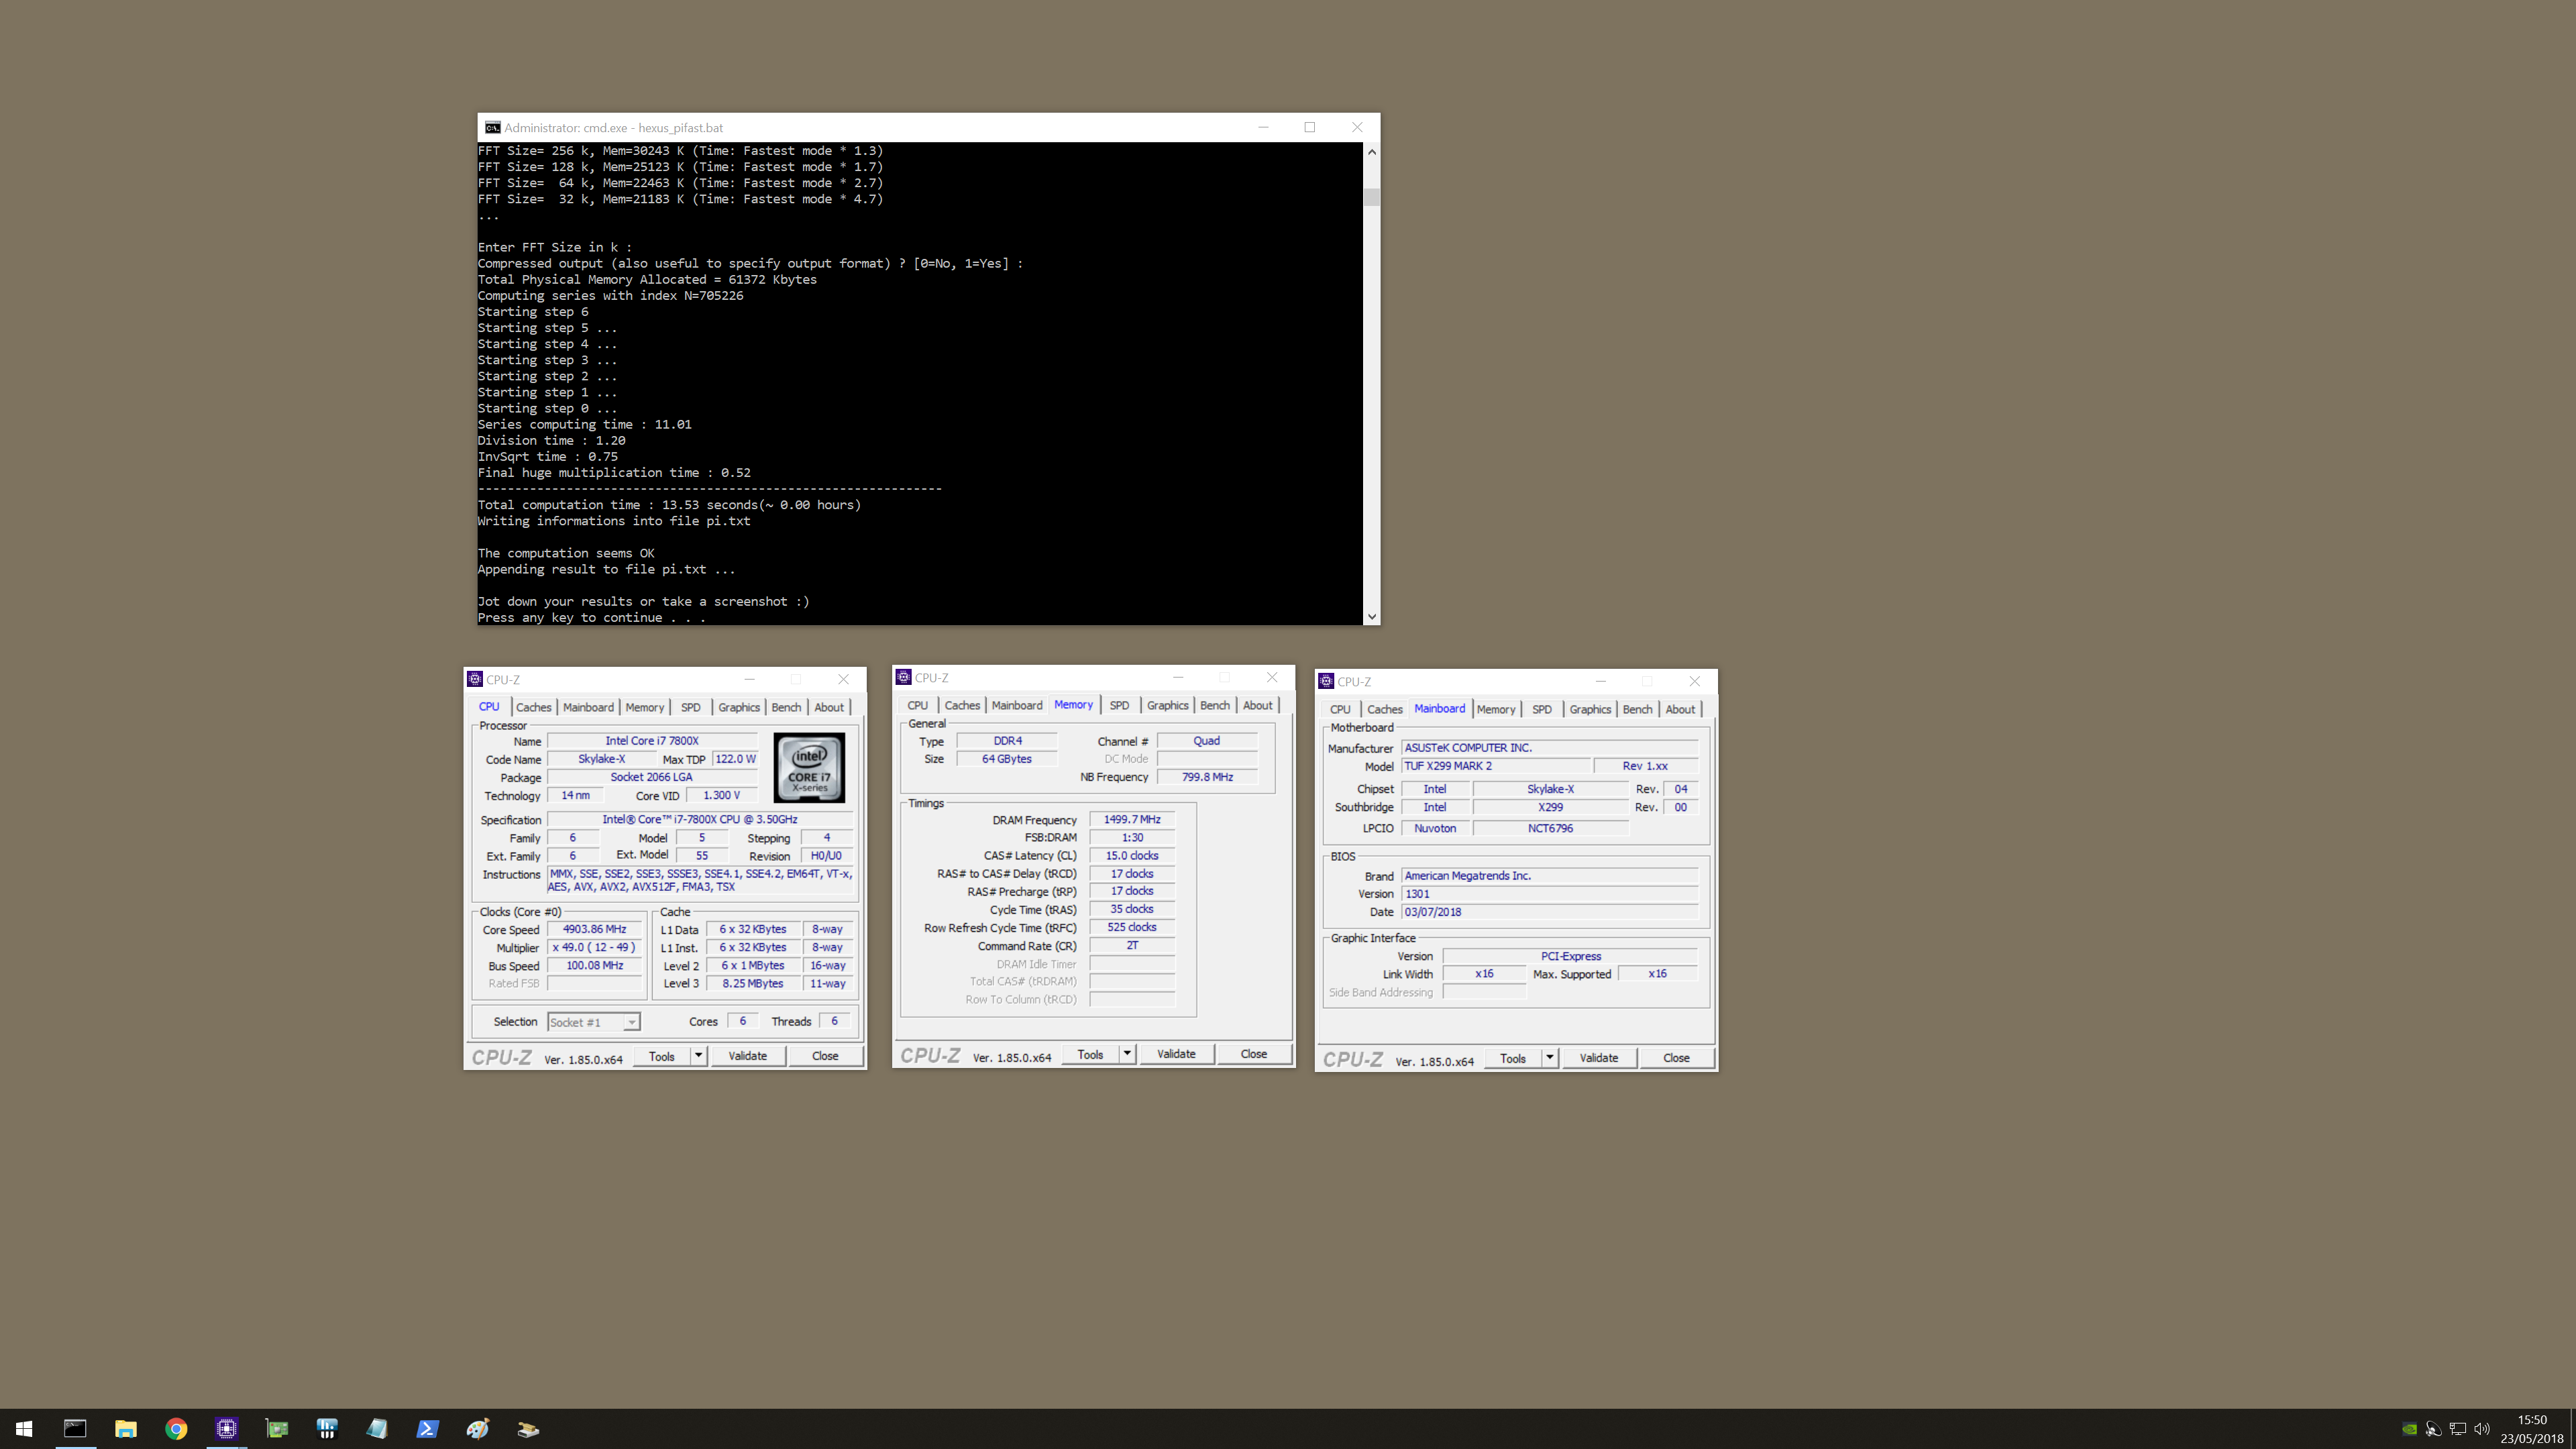This screenshot has width=2576, height=1449.
Task: Minimize the CPU-Z Mainboard window
Action: (1601, 681)
